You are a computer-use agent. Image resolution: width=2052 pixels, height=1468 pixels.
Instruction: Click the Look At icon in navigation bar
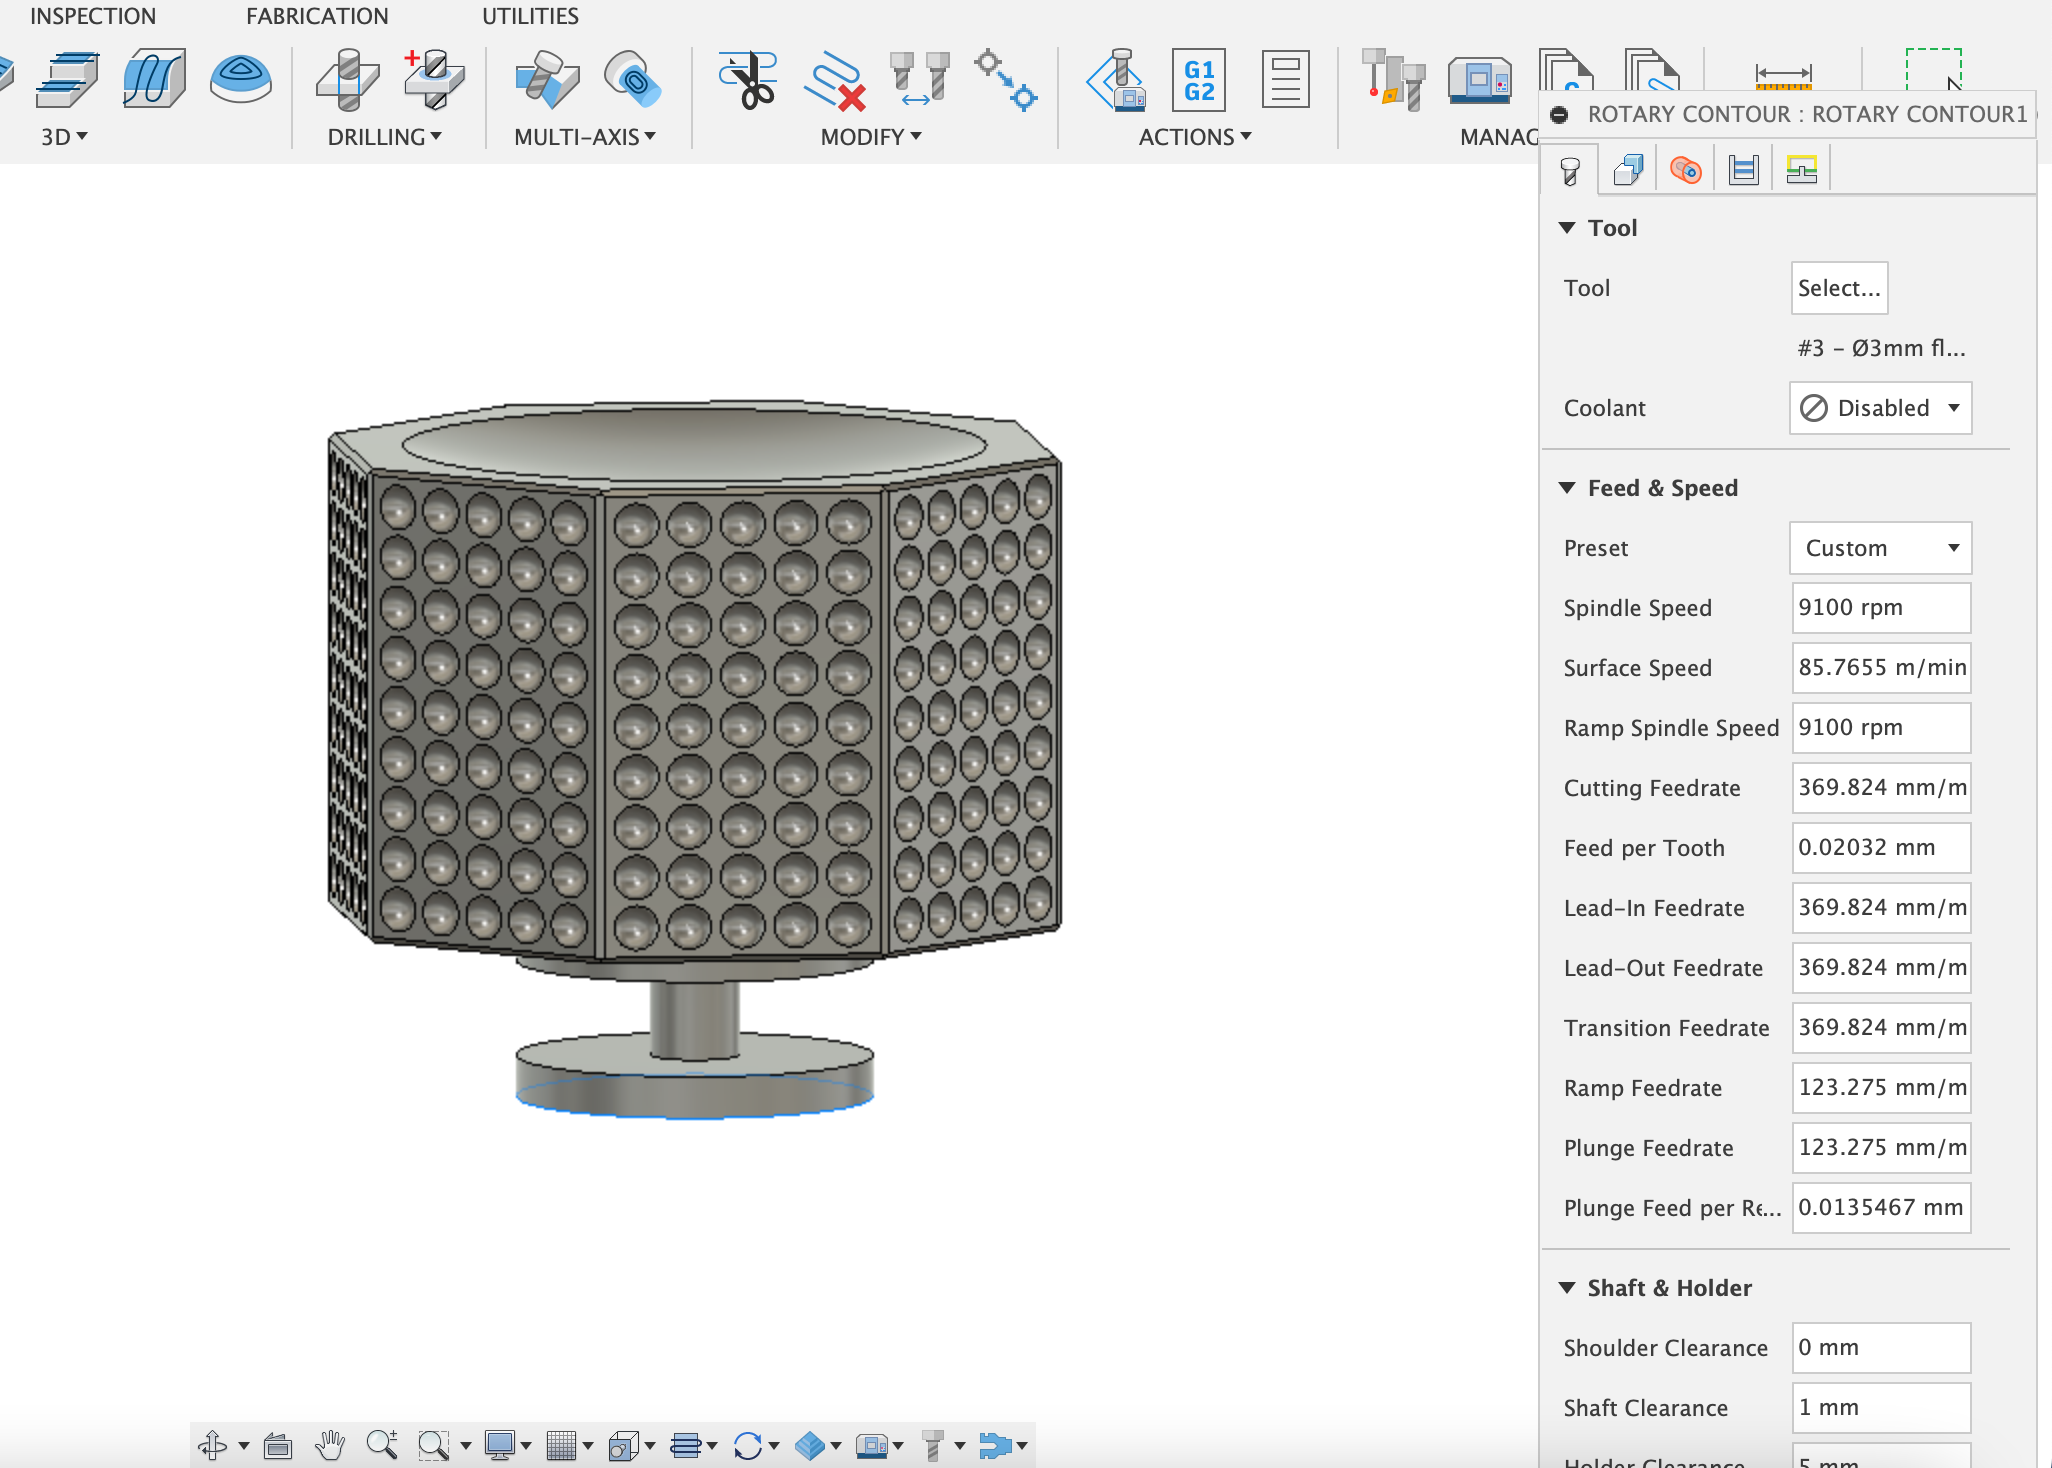tap(278, 1445)
